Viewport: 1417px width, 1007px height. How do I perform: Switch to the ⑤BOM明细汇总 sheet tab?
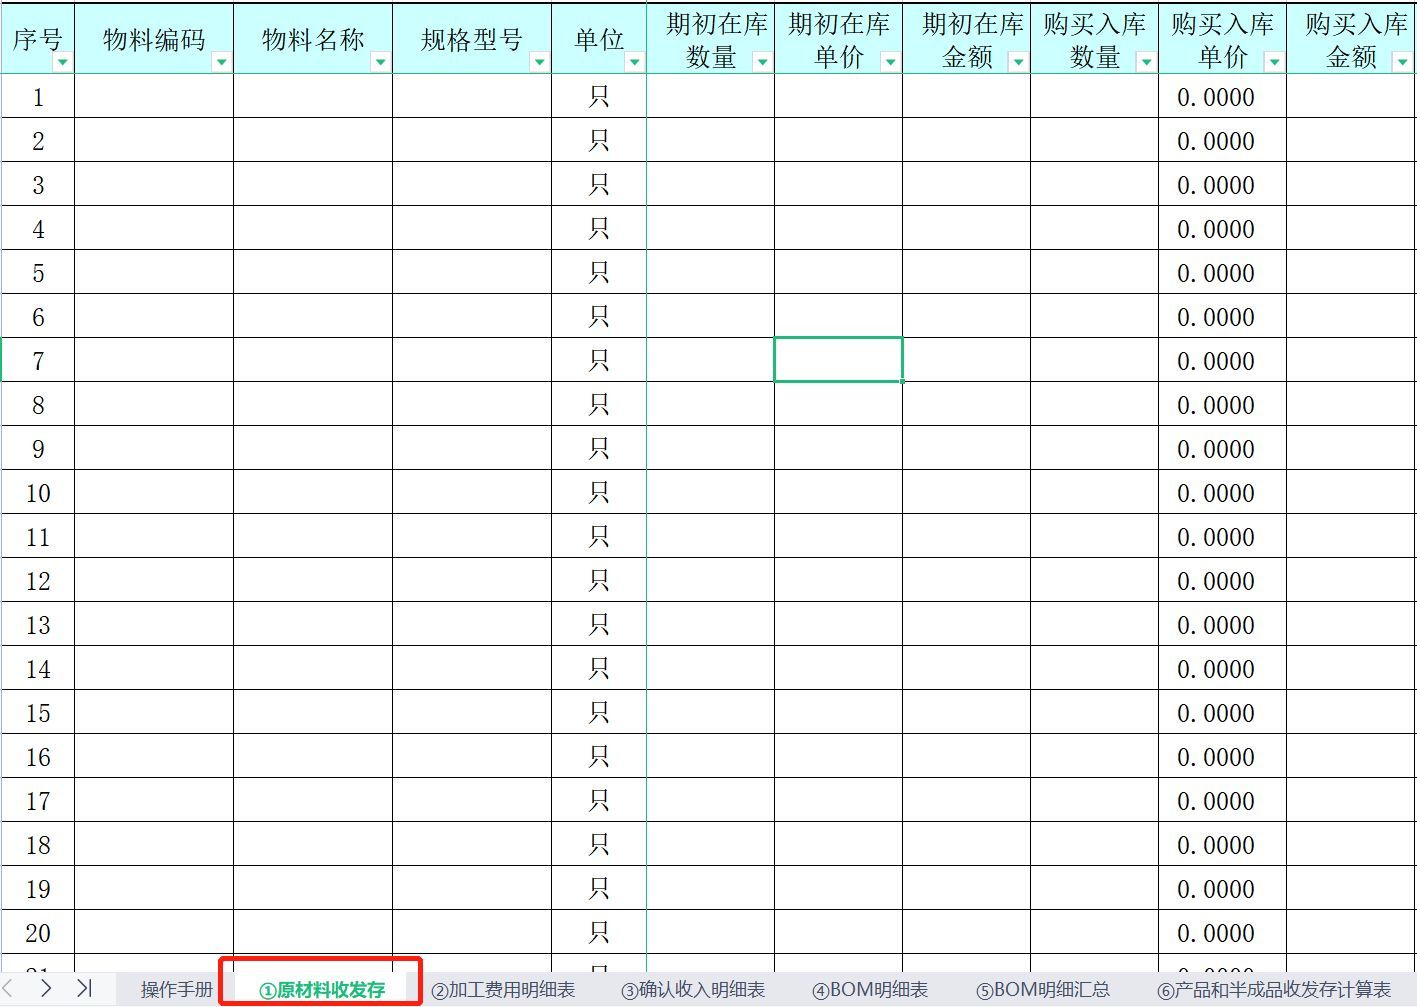coord(1040,989)
